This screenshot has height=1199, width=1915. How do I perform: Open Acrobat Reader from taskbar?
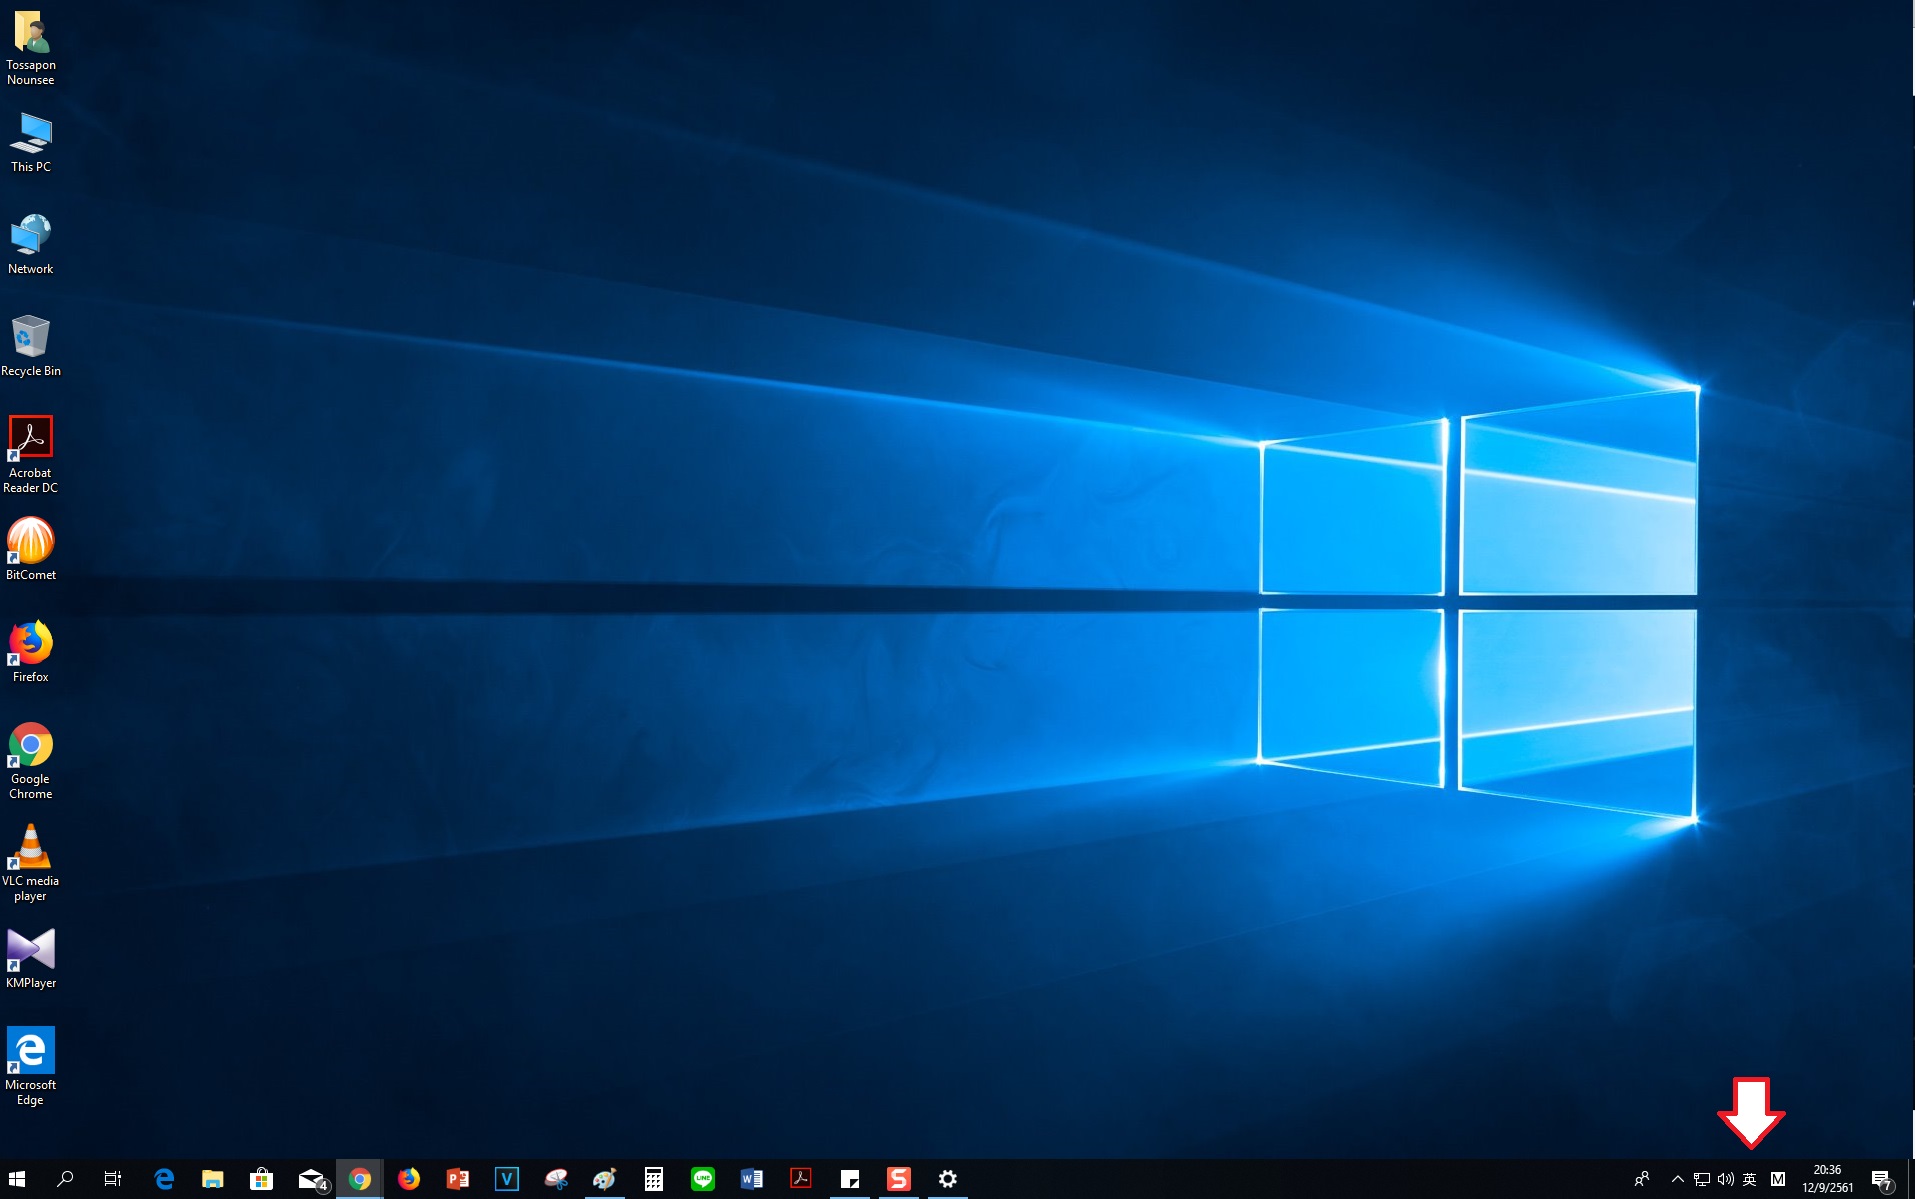click(801, 1179)
